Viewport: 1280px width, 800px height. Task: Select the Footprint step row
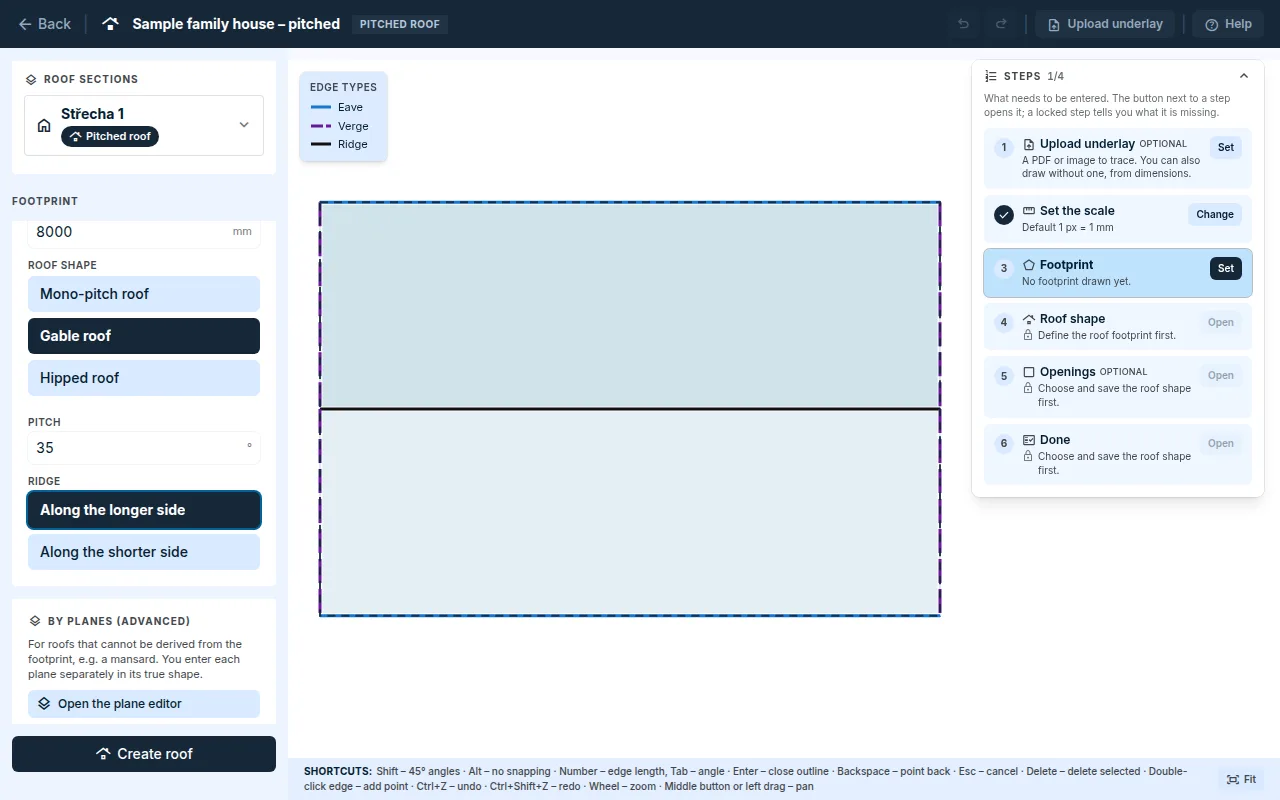pos(1118,273)
